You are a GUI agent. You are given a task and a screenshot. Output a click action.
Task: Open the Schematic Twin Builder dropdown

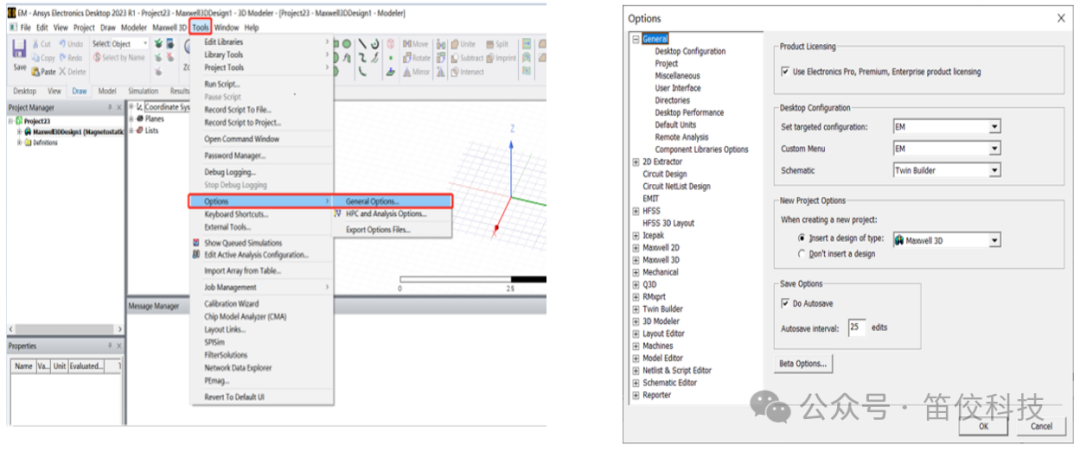coord(993,169)
